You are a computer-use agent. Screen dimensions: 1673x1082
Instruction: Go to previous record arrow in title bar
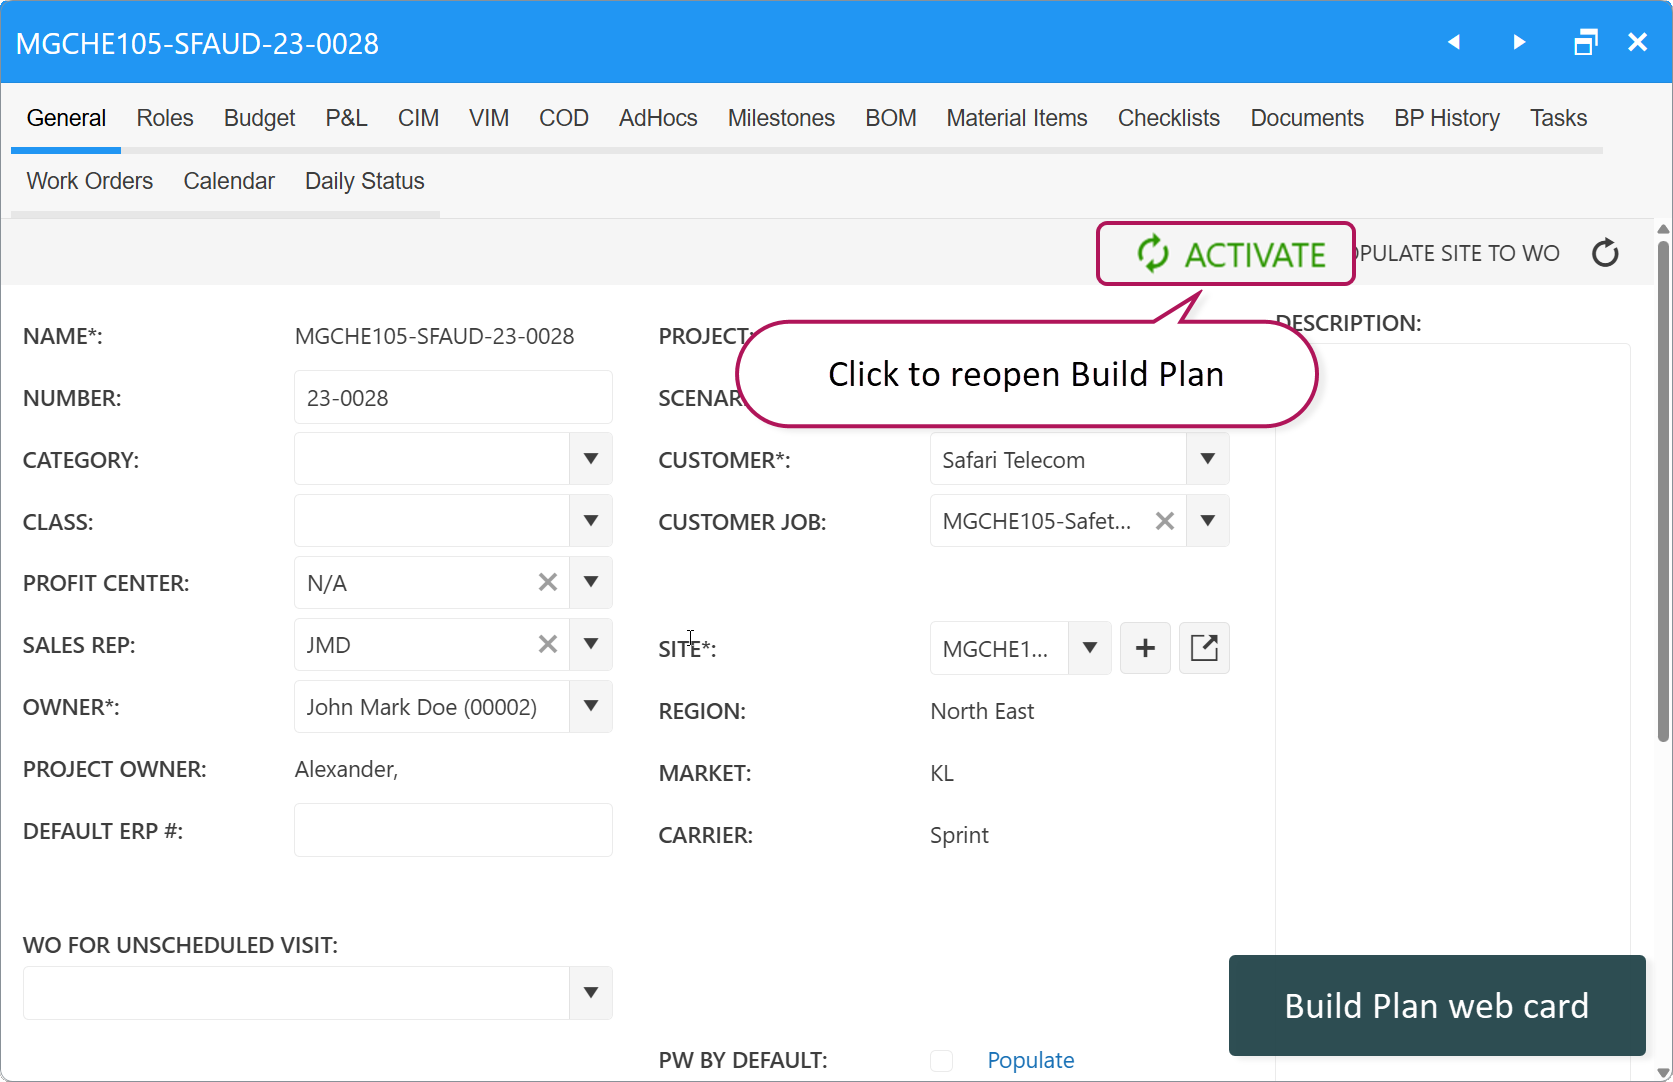(x=1454, y=42)
